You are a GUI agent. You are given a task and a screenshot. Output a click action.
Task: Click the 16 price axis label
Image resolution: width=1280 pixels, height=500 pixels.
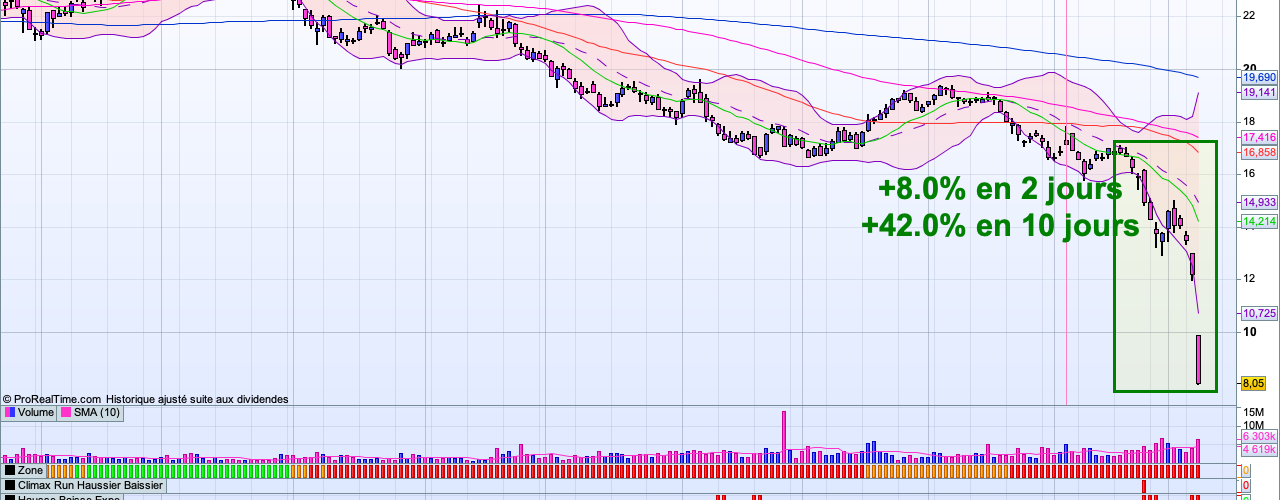(1249, 174)
